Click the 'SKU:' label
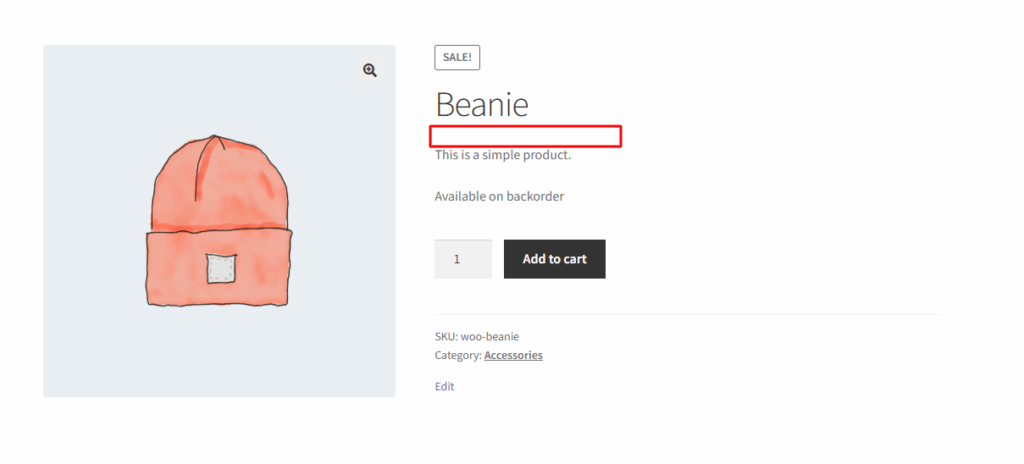1024x464 pixels. 447,337
